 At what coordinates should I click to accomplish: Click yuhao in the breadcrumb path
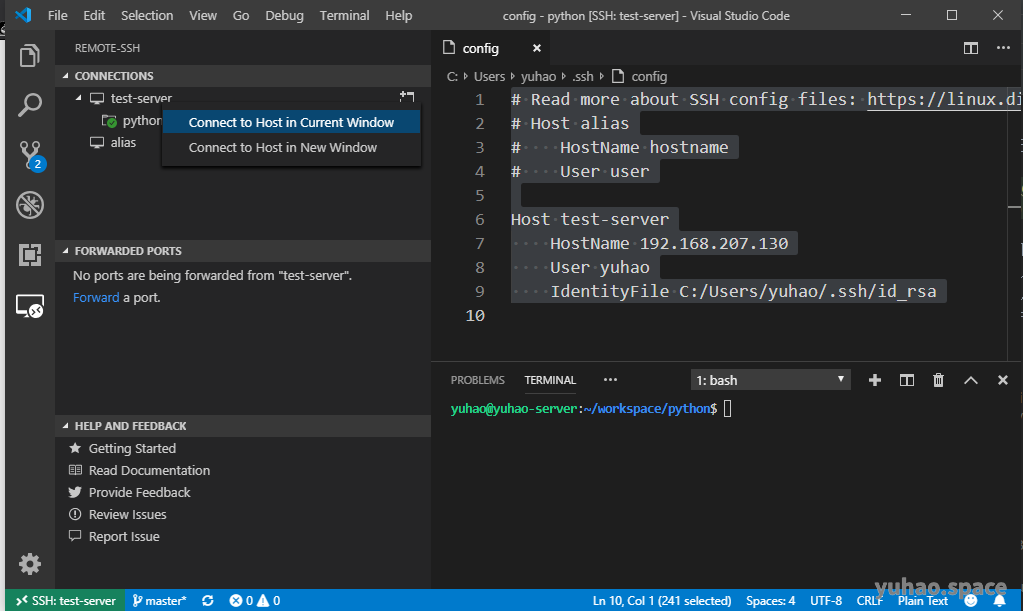coord(538,76)
